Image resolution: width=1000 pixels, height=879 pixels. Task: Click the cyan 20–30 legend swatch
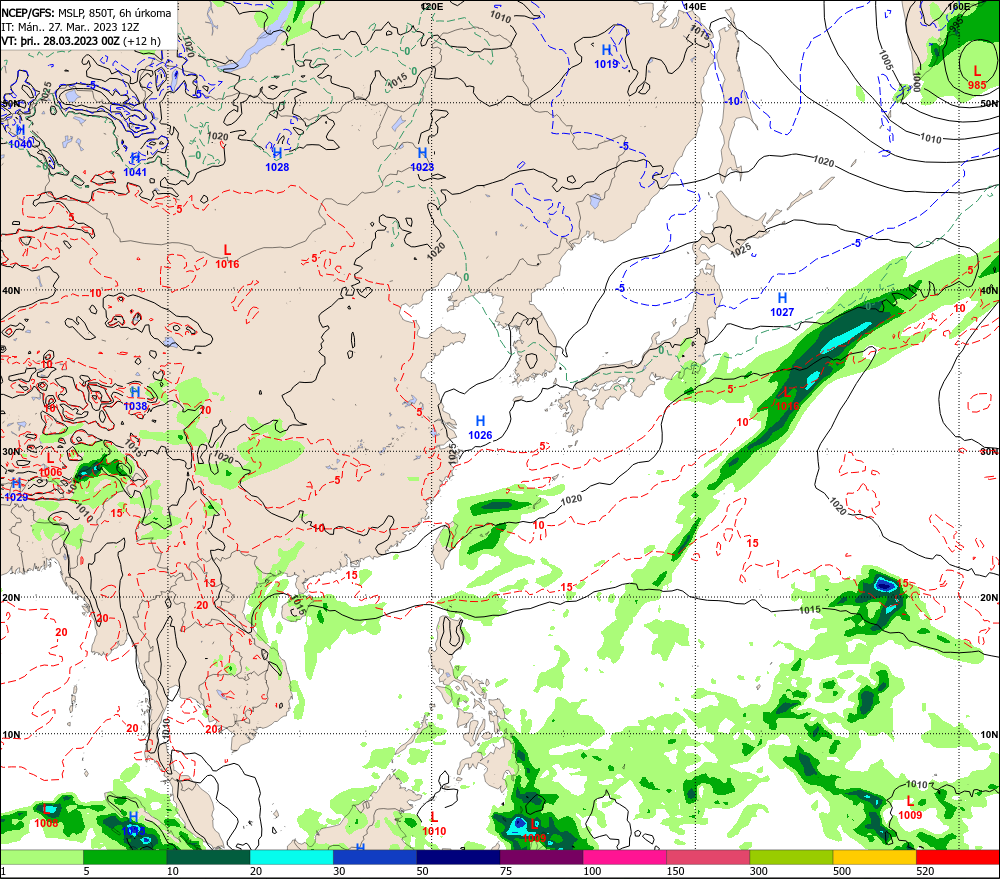291,857
